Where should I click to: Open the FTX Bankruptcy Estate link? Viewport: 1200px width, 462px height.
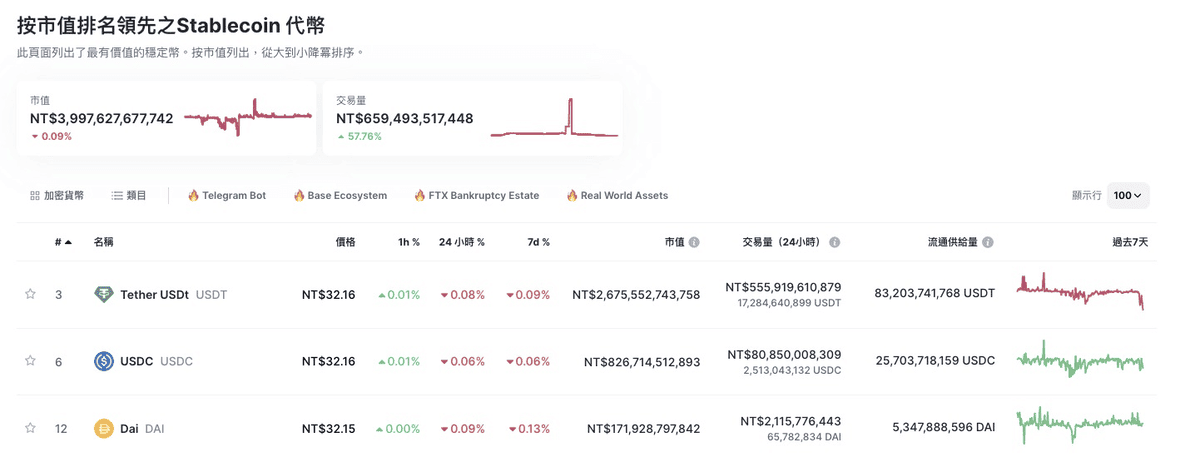[477, 196]
